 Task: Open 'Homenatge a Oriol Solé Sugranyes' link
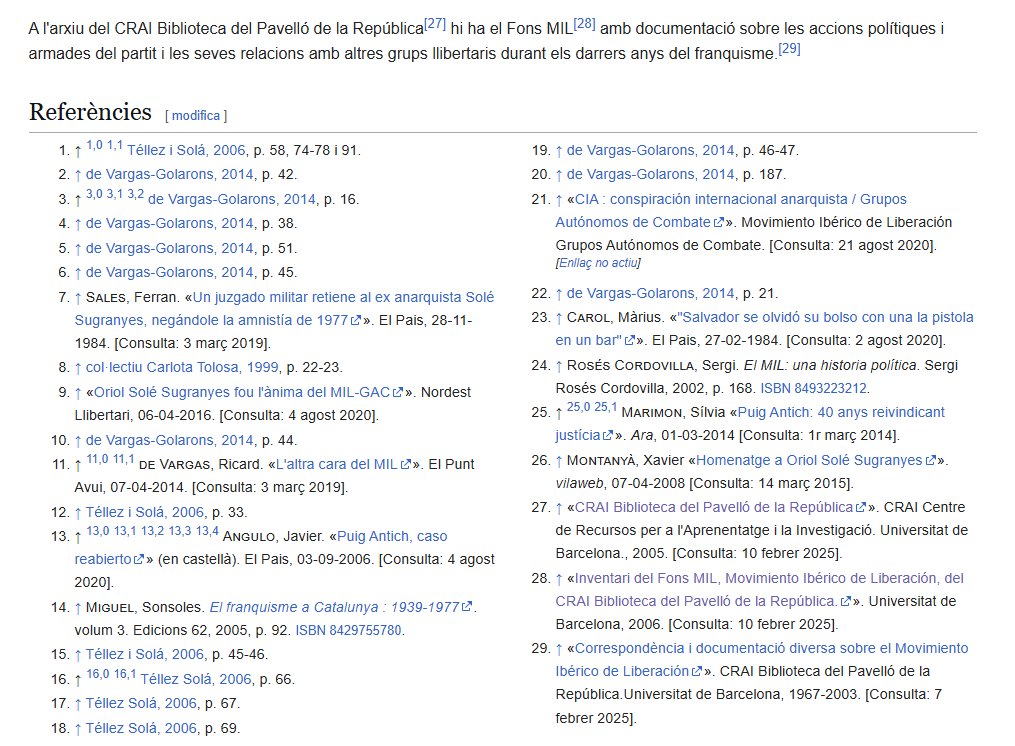[x=809, y=461]
